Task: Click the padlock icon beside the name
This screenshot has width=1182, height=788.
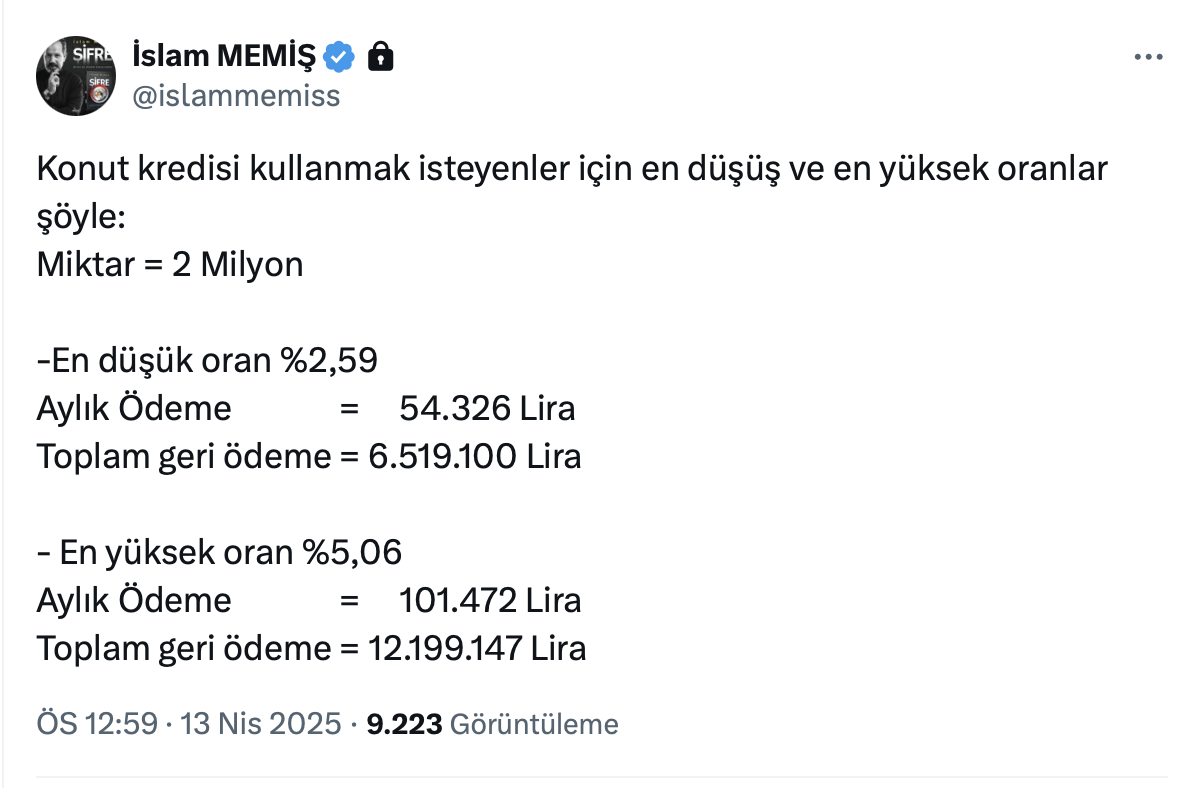Action: point(380,57)
